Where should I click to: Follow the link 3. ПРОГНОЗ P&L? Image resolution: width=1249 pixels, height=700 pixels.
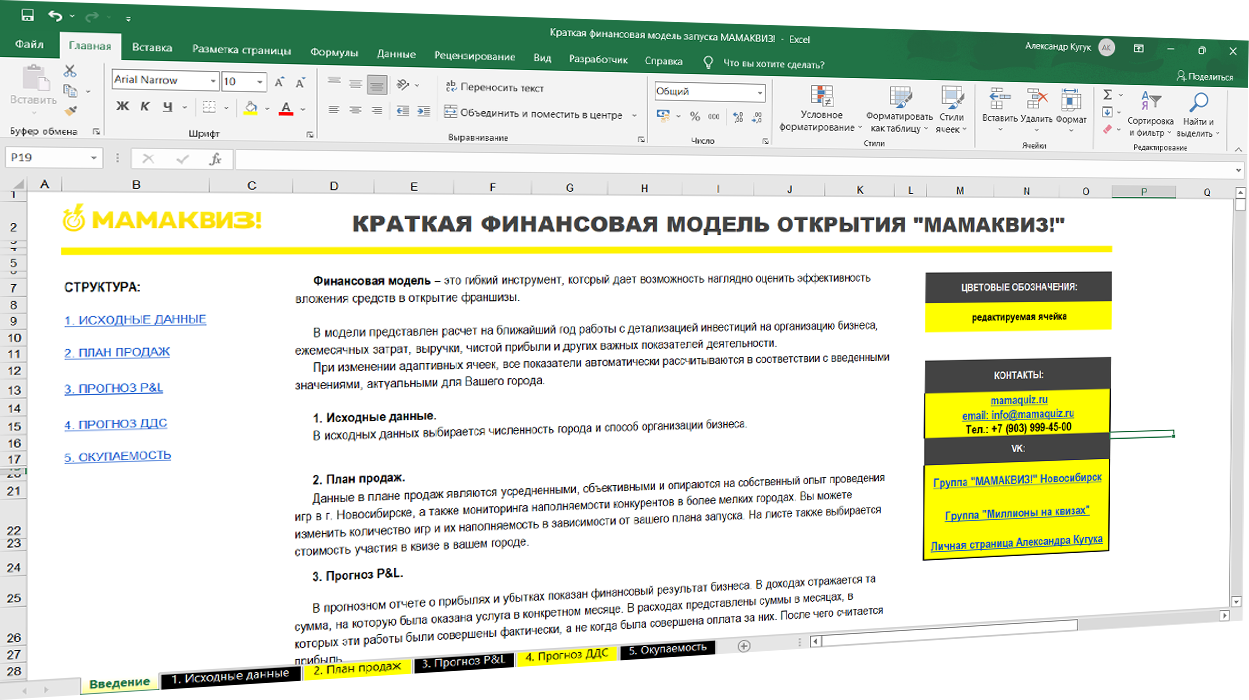114,388
